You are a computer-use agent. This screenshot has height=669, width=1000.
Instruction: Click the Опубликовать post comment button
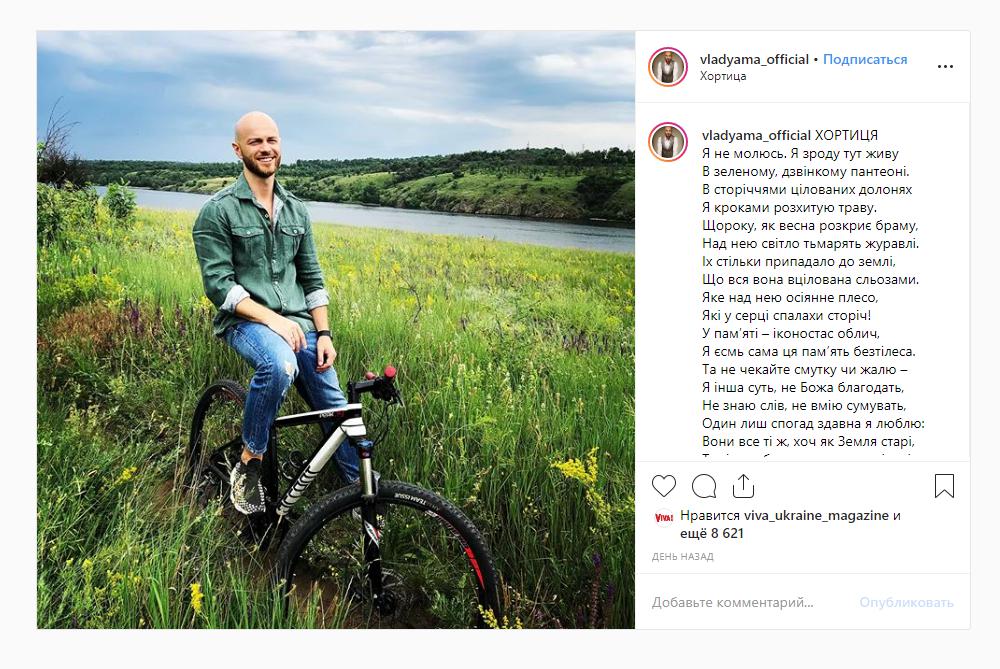click(906, 602)
